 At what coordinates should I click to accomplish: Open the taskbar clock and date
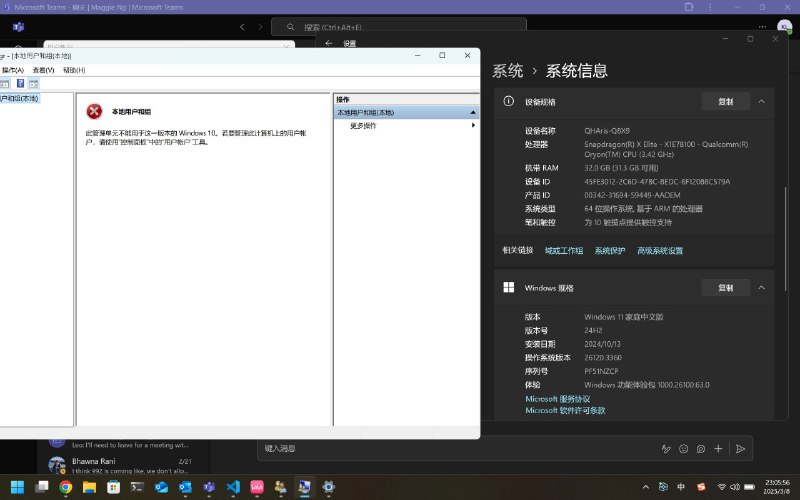pos(777,487)
